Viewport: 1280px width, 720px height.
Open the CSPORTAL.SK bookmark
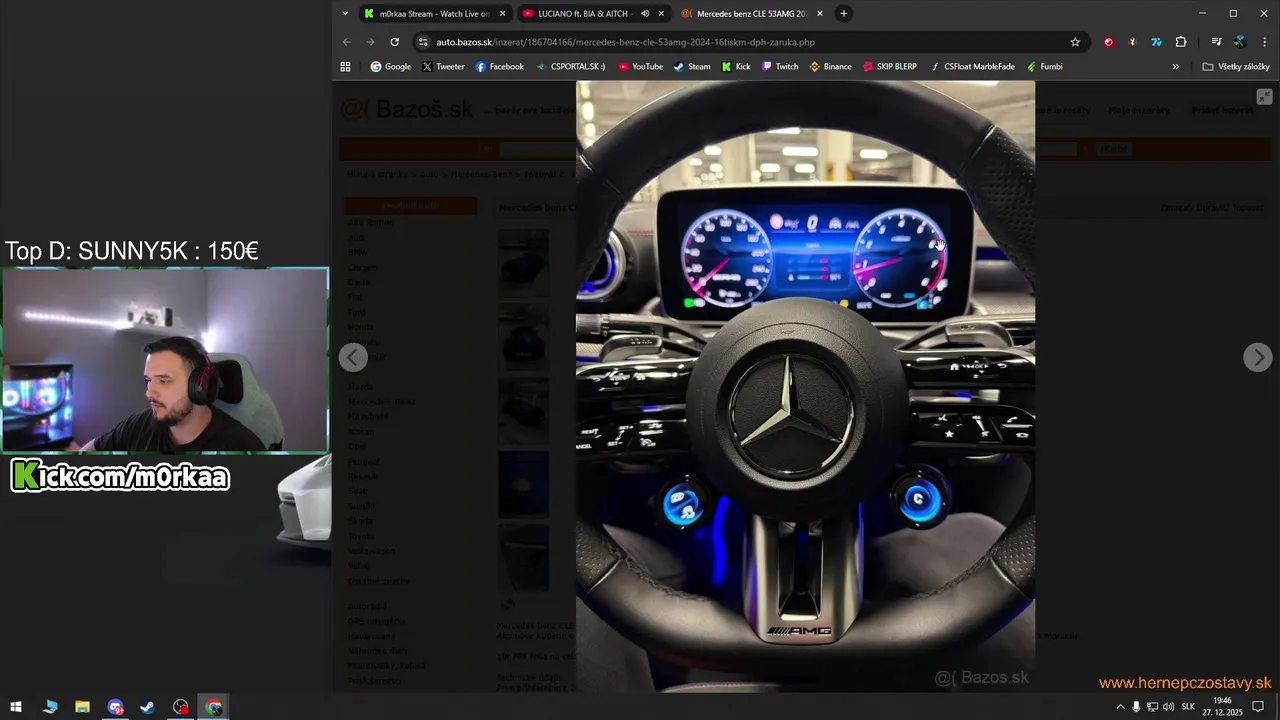[x=570, y=67]
